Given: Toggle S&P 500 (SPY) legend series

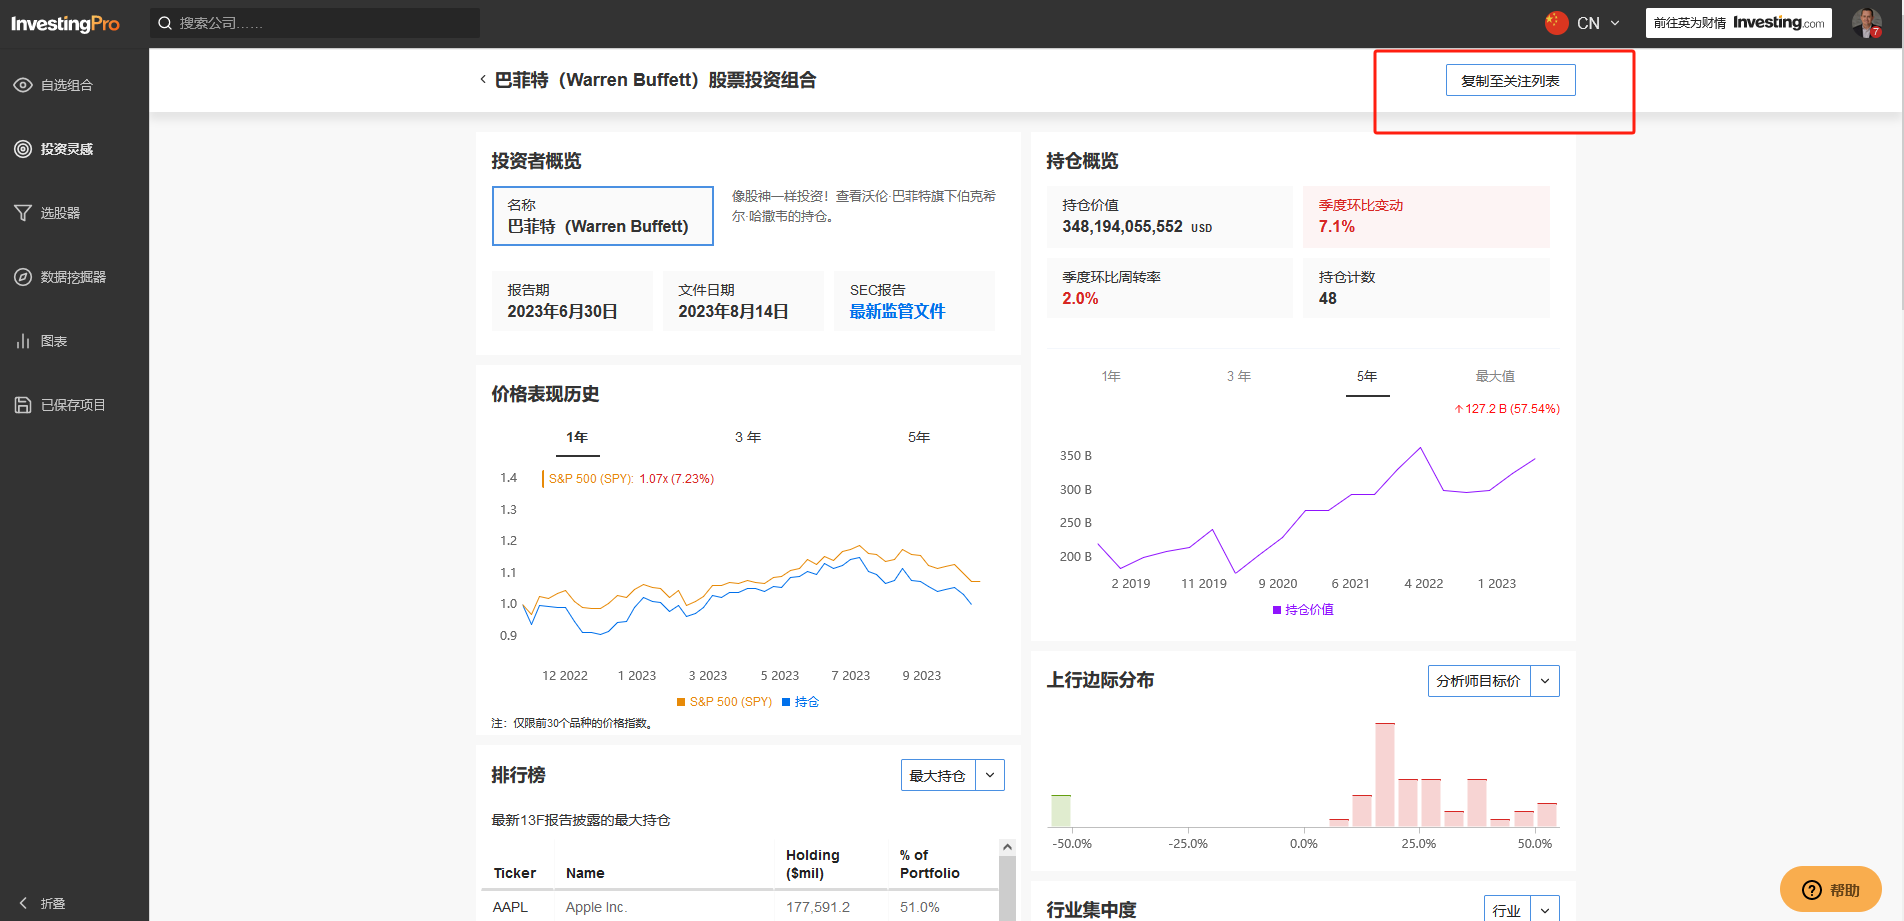Looking at the screenshot, I should pos(724,702).
